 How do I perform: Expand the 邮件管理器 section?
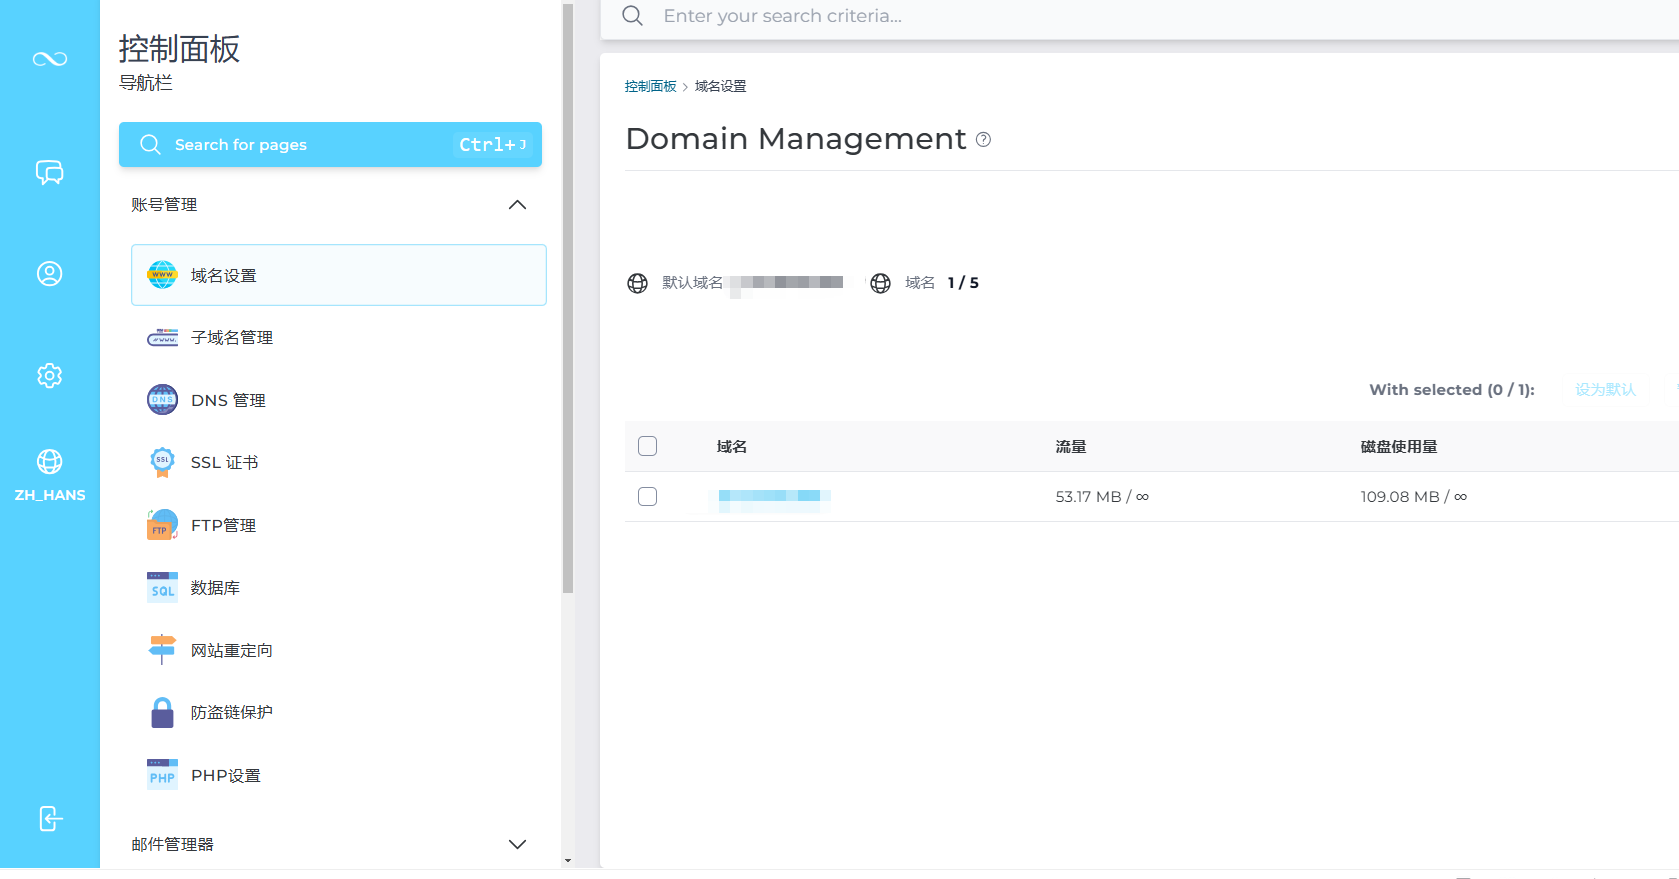tap(517, 844)
